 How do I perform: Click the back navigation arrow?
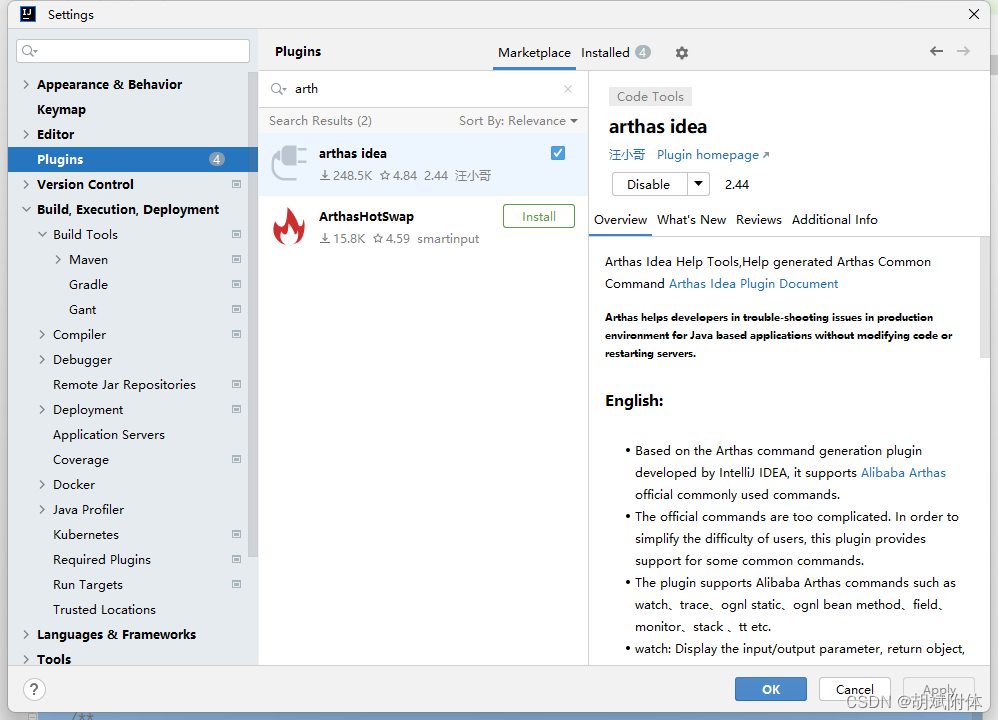click(936, 51)
